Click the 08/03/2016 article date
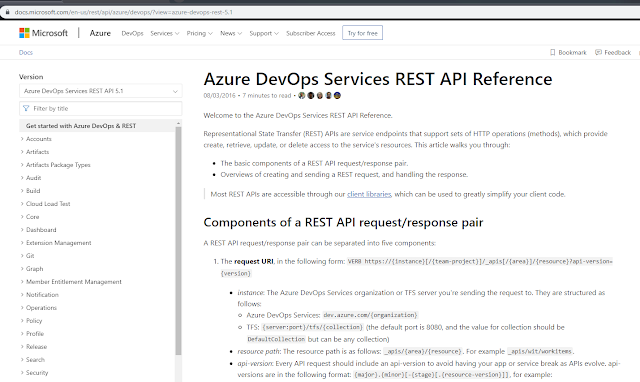Image resolution: width=640 pixels, height=382 pixels. (x=220, y=96)
